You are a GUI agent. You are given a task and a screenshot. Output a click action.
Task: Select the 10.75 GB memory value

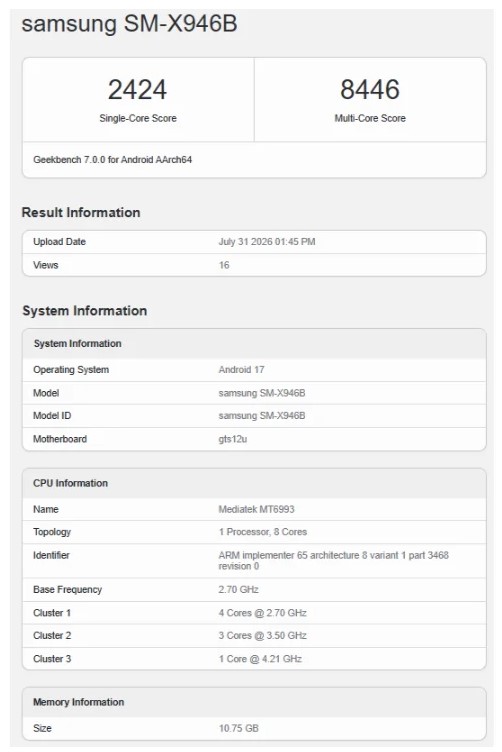click(239, 728)
